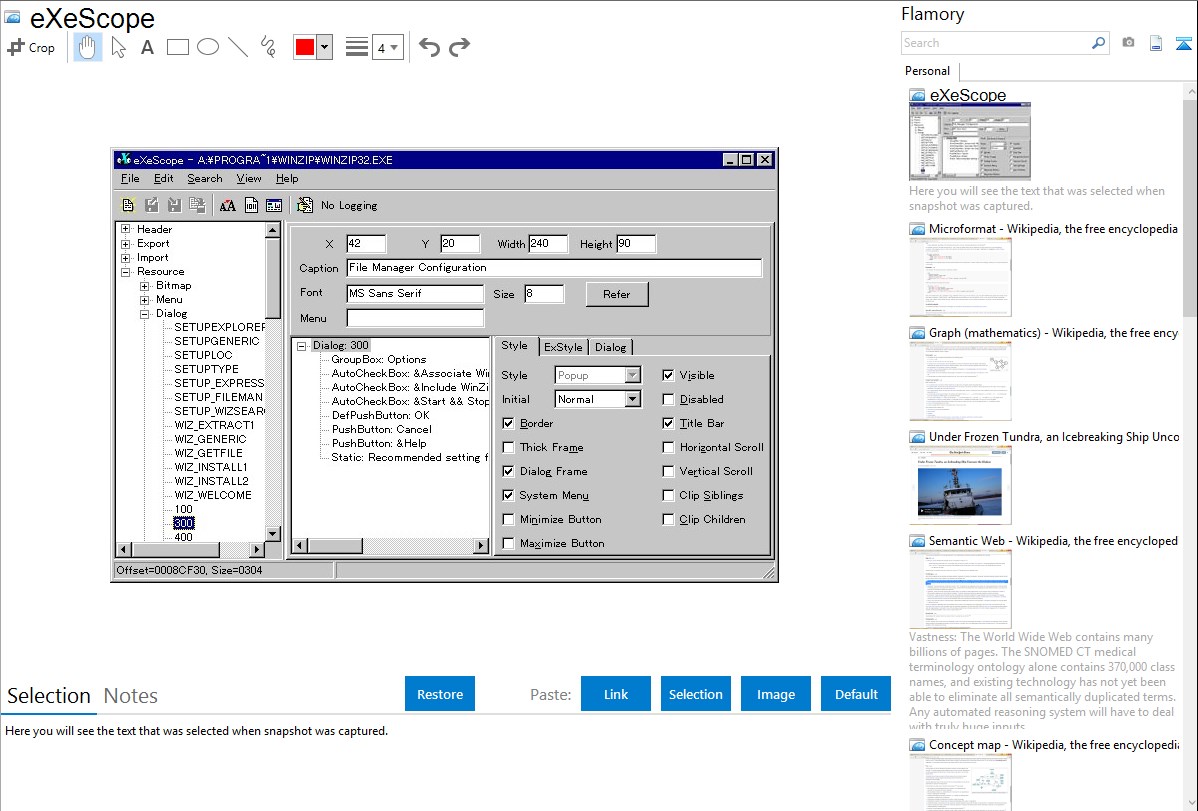
Task: Click the Caption field File Manager Configuration
Action: 555,268
